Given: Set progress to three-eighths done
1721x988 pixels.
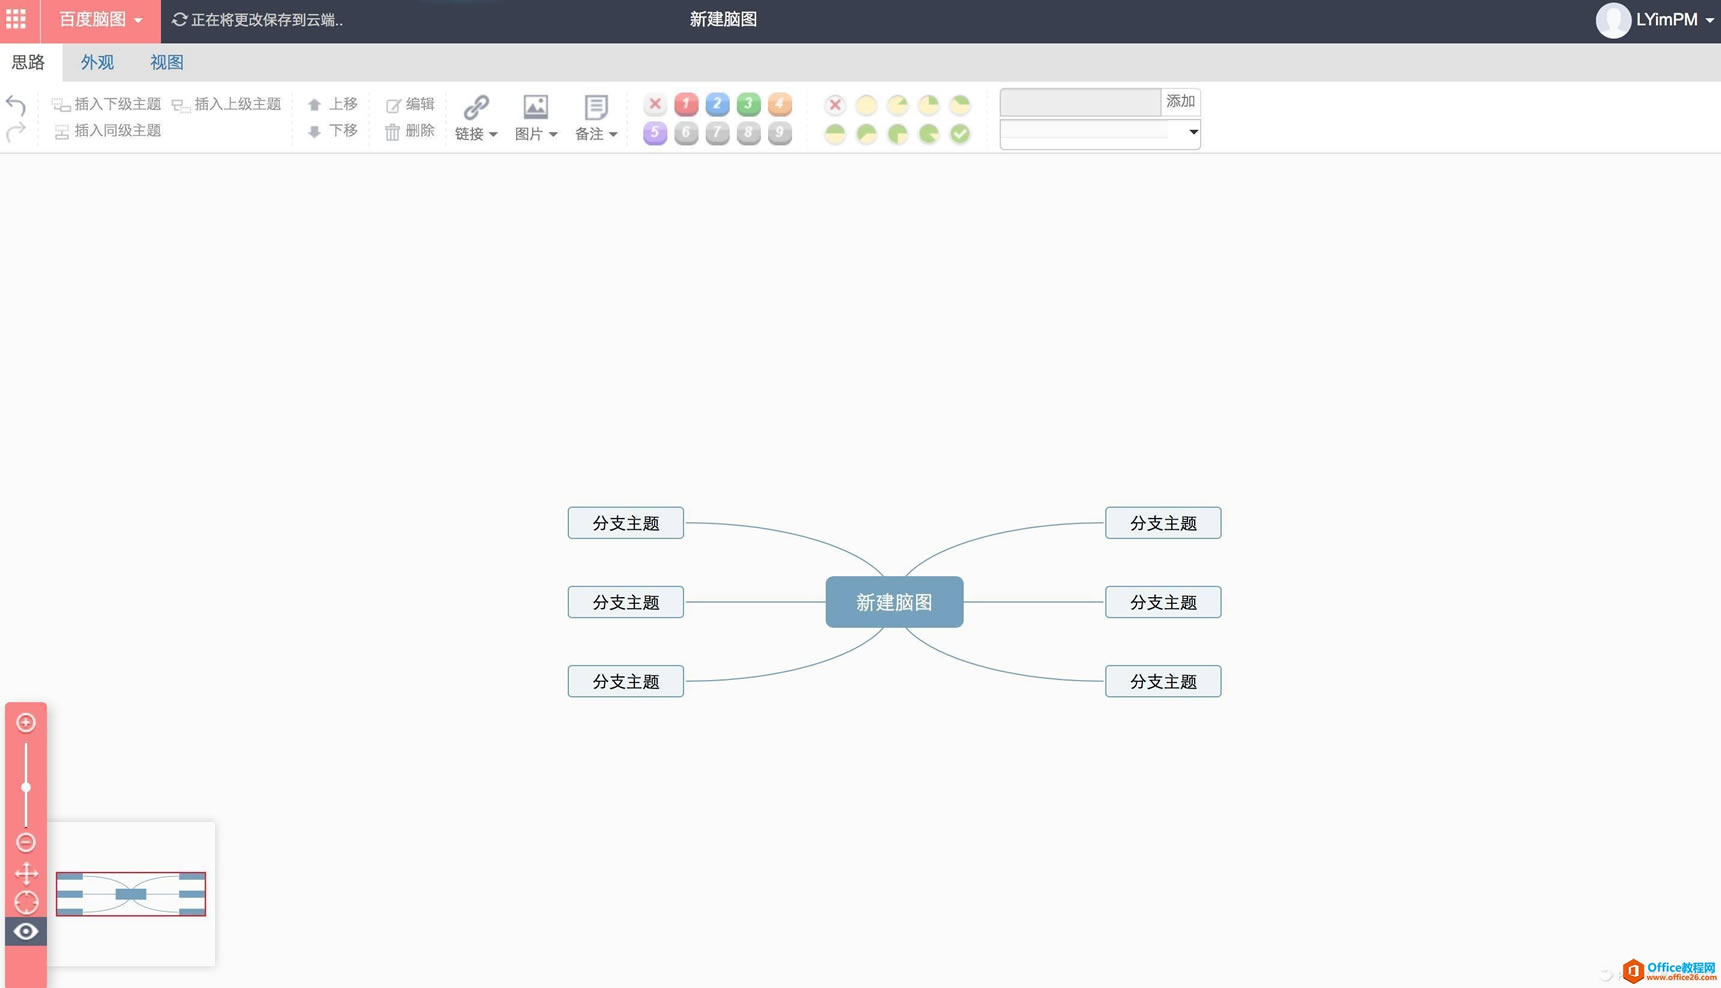Looking at the screenshot, I should [960, 104].
